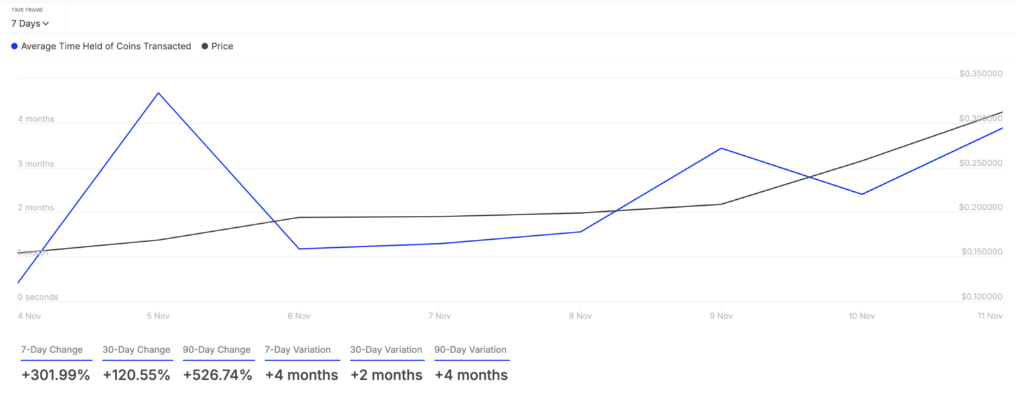Click the 4 months y-axis label
Viewport: 1016px width, 395px height.
point(36,119)
